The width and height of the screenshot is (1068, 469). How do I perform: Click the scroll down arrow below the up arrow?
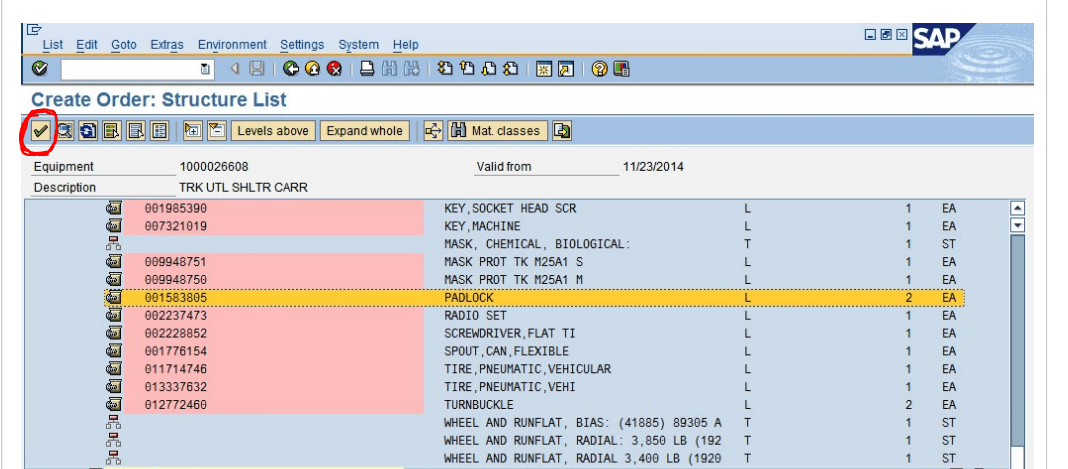(x=1018, y=225)
